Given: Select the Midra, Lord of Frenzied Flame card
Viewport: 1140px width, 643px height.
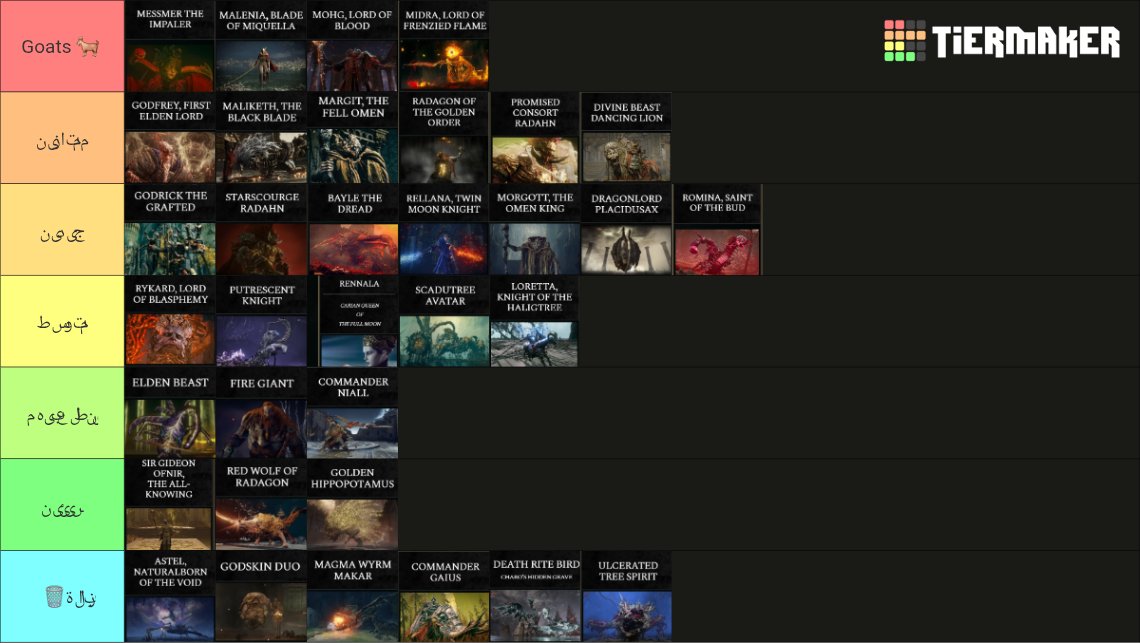Looking at the screenshot, I should click(444, 46).
